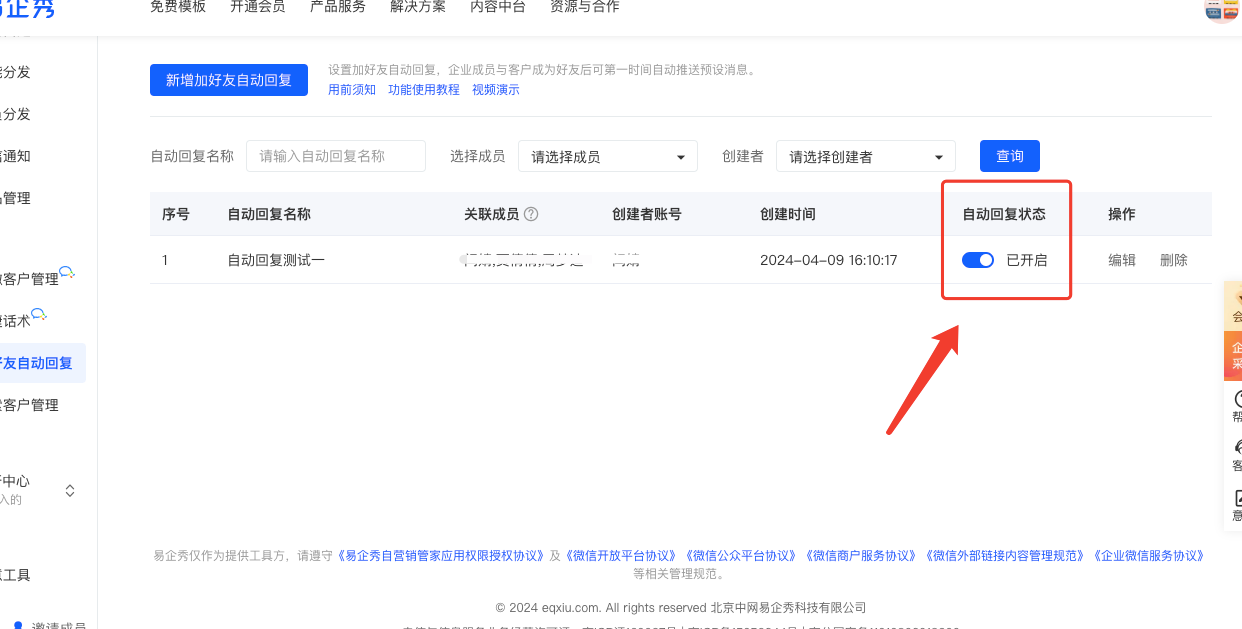This screenshot has width=1242, height=629.
Task: Expand the sidebar center switcher chevrons
Action: point(70,490)
